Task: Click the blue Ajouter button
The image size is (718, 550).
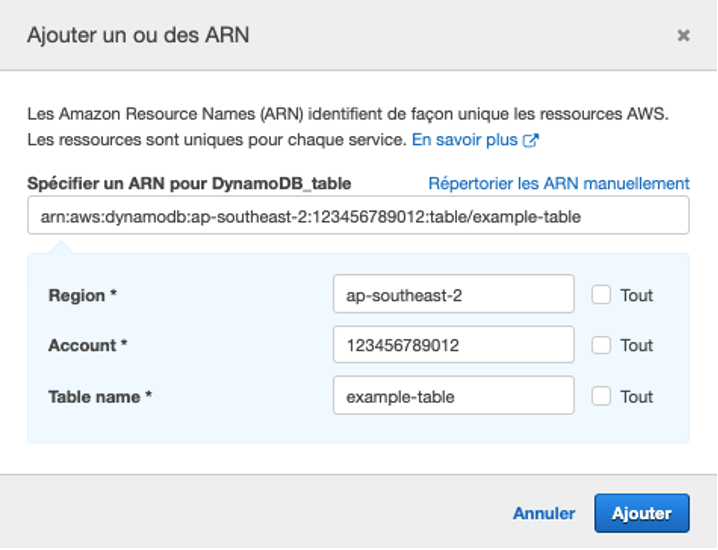Action: tap(642, 513)
